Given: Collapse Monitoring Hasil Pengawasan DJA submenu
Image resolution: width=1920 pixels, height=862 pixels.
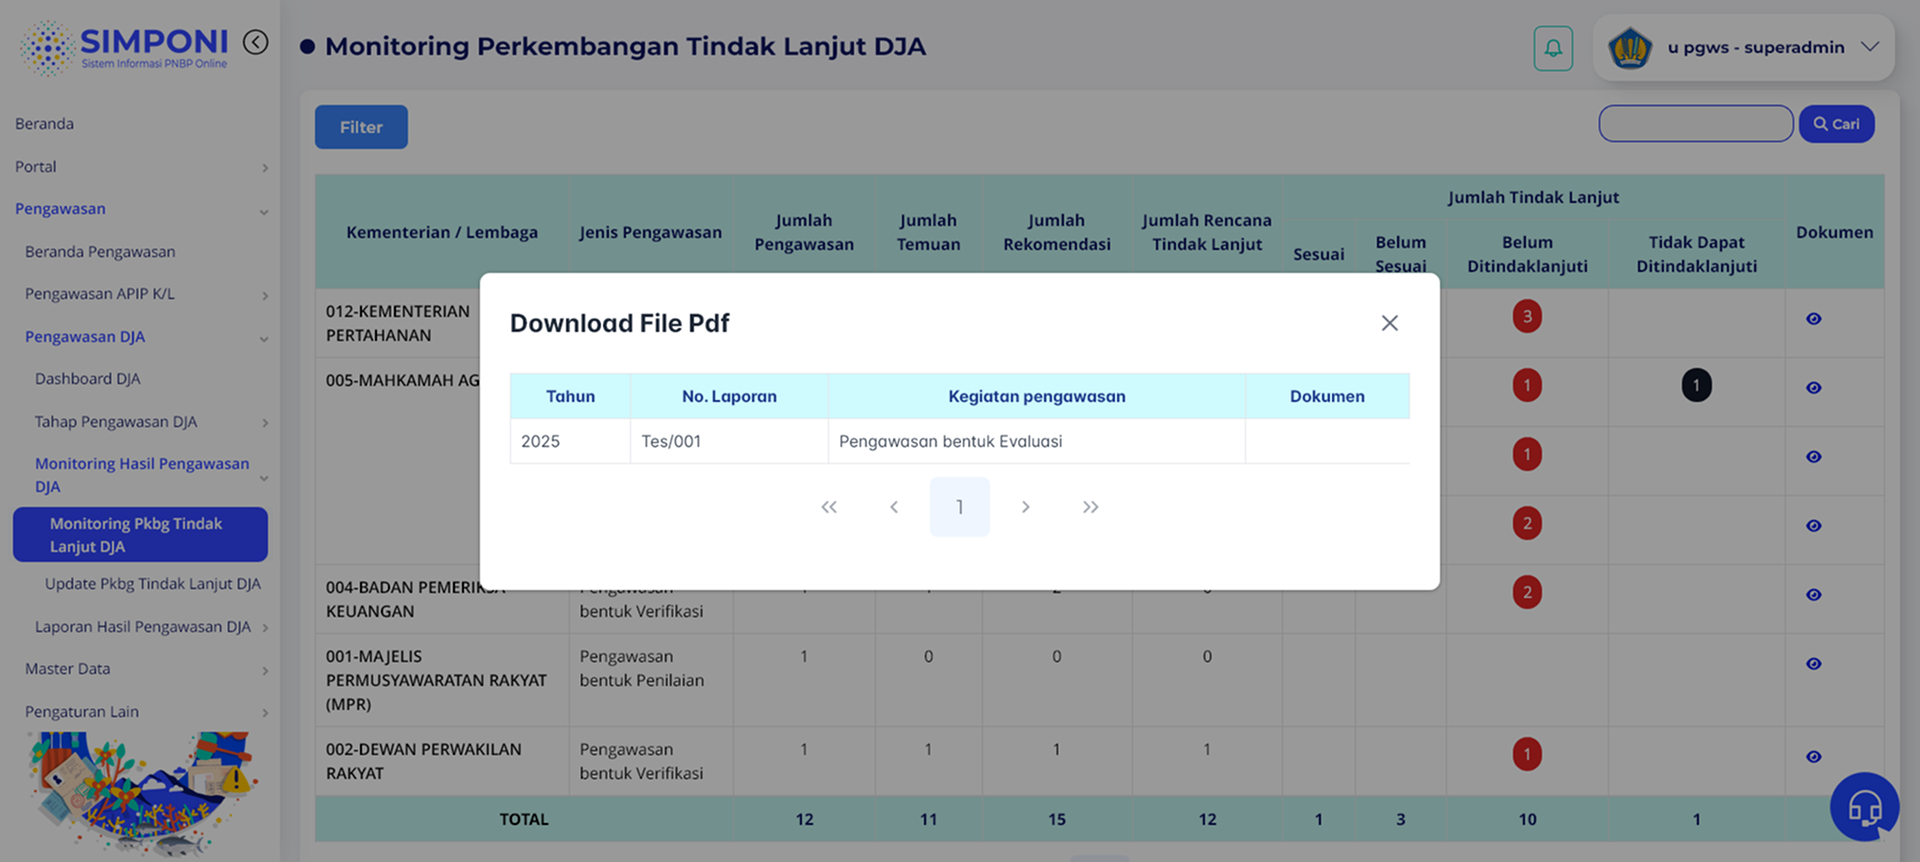Looking at the screenshot, I should [x=264, y=478].
